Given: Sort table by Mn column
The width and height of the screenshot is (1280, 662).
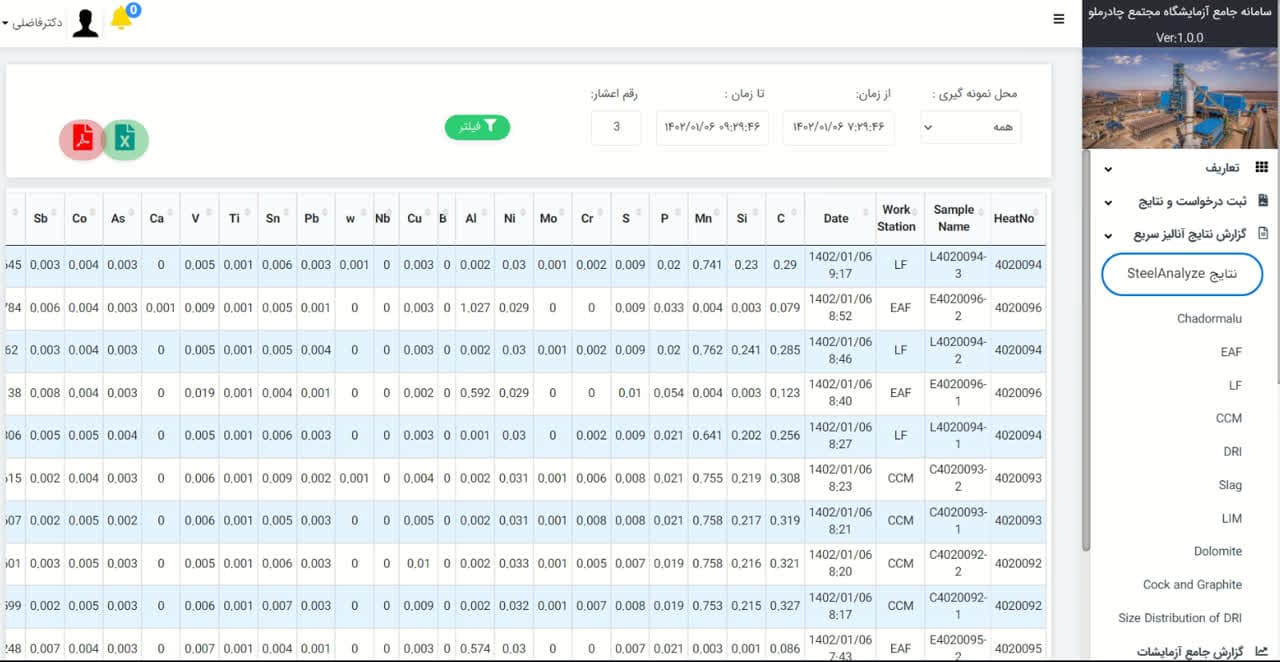Looking at the screenshot, I should pyautogui.click(x=707, y=218).
